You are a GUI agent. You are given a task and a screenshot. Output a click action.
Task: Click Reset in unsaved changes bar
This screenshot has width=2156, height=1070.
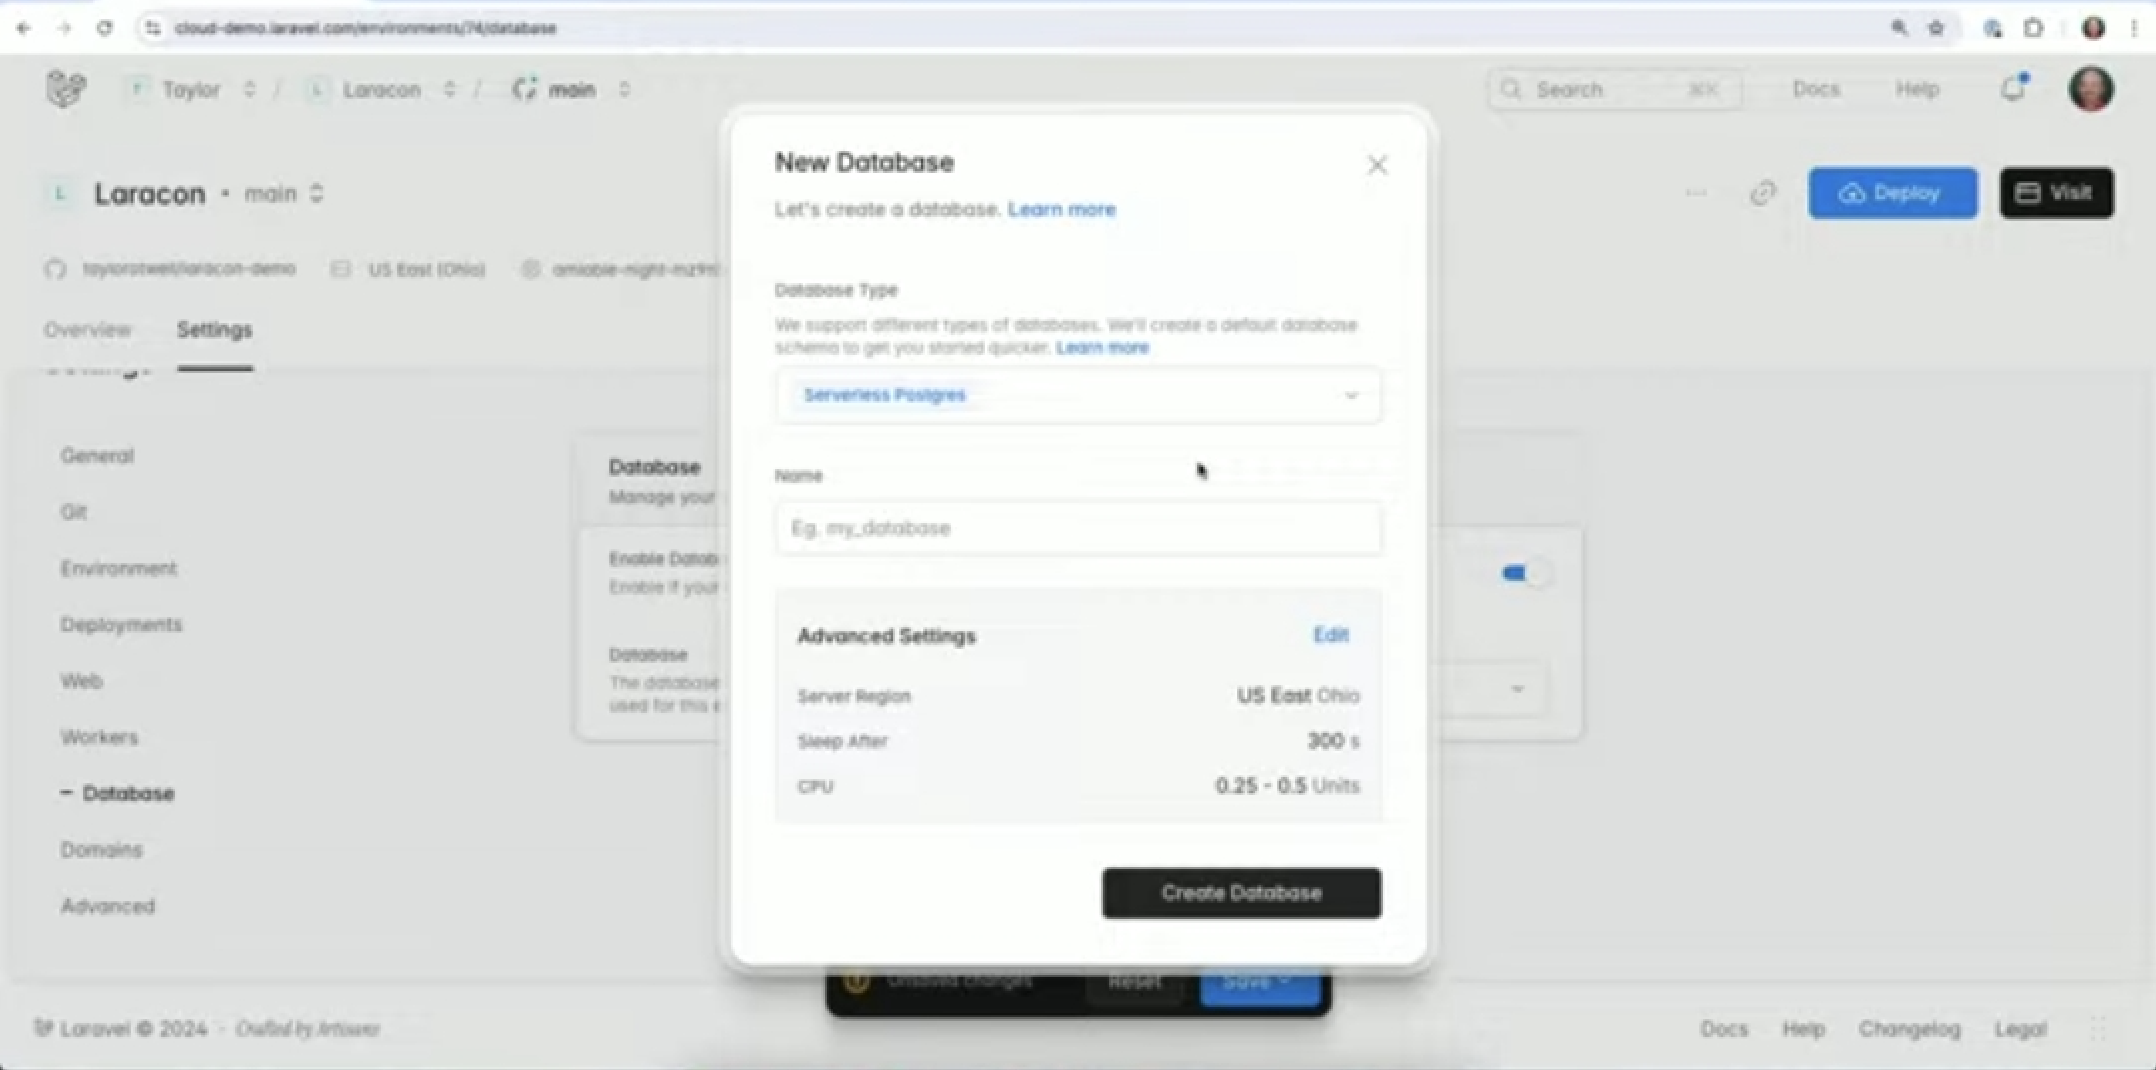tap(1134, 981)
